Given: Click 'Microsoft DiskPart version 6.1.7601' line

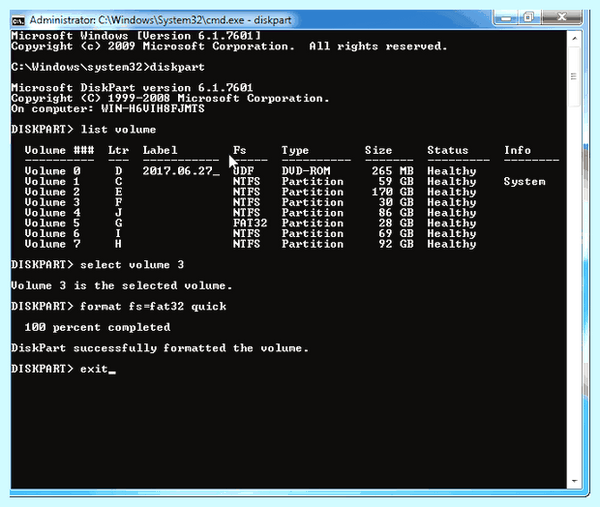Looking at the screenshot, I should point(132,88).
